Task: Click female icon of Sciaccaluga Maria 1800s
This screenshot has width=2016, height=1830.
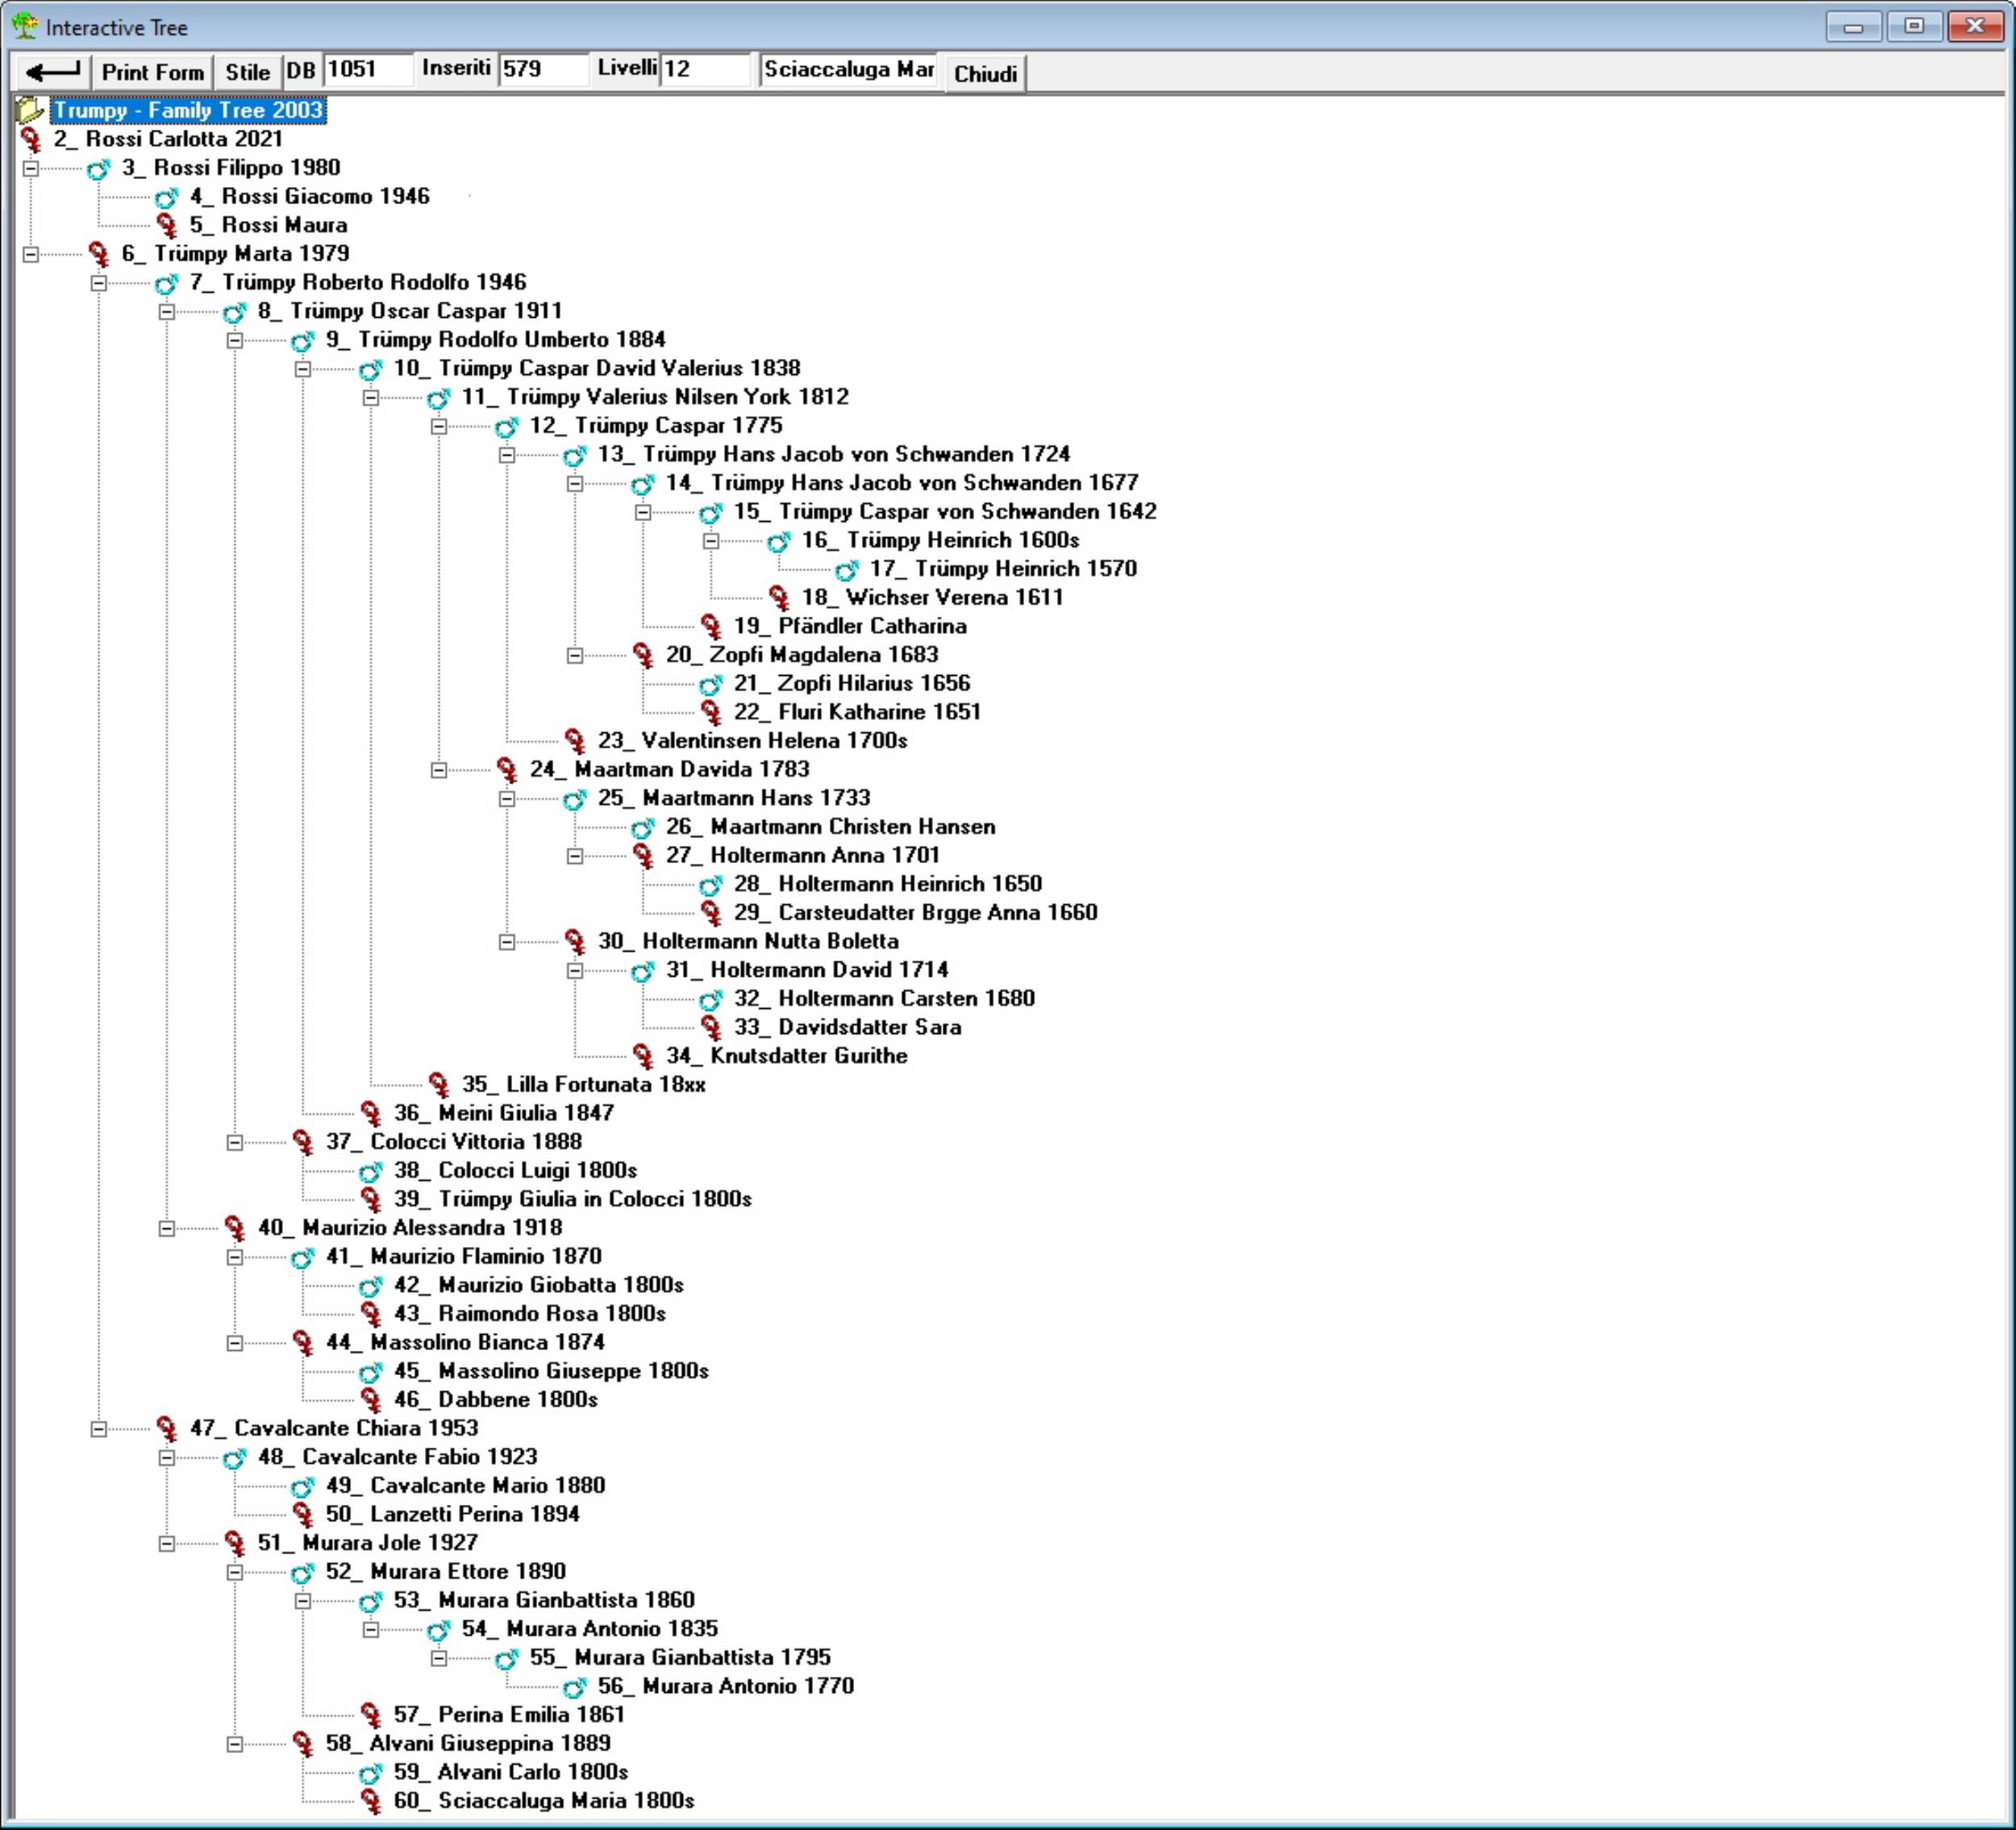Action: [371, 1802]
